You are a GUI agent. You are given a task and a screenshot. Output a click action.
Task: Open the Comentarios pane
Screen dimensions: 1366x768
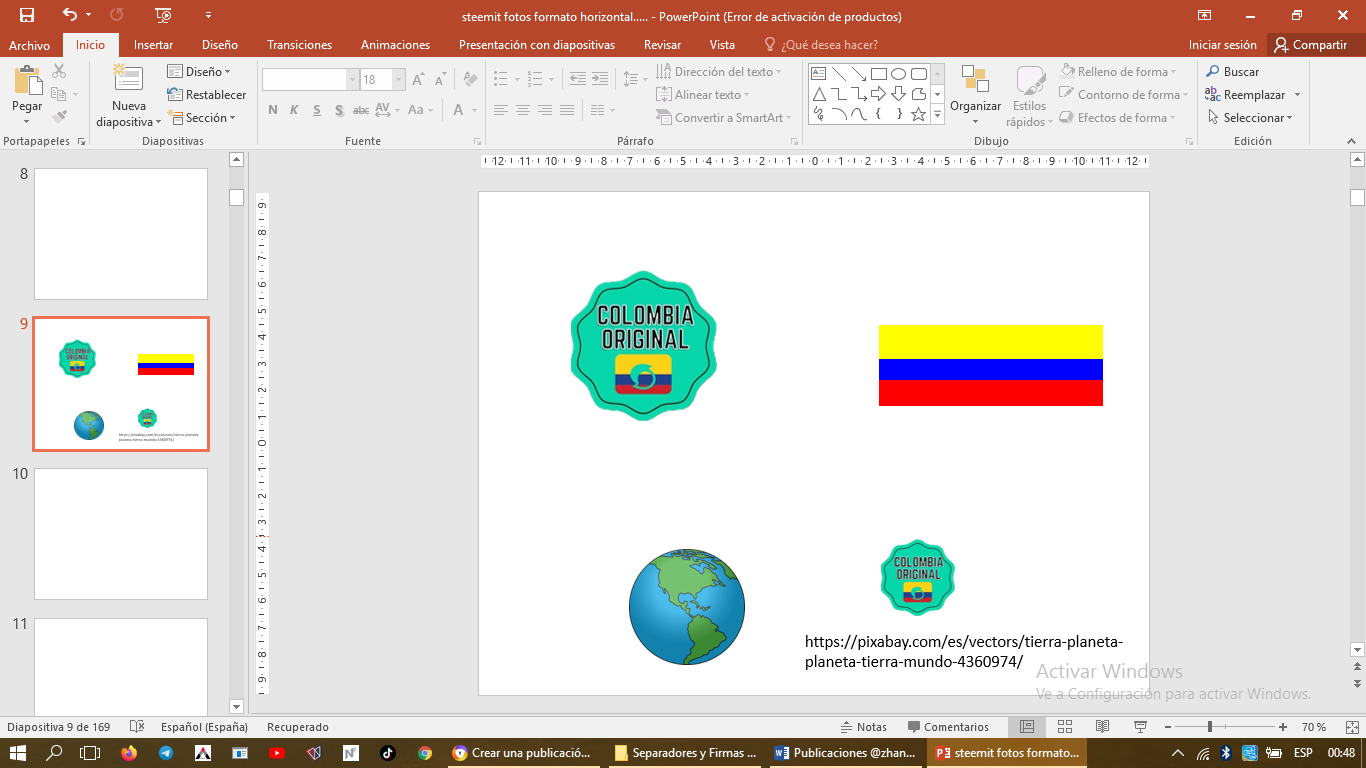pyautogui.click(x=948, y=727)
